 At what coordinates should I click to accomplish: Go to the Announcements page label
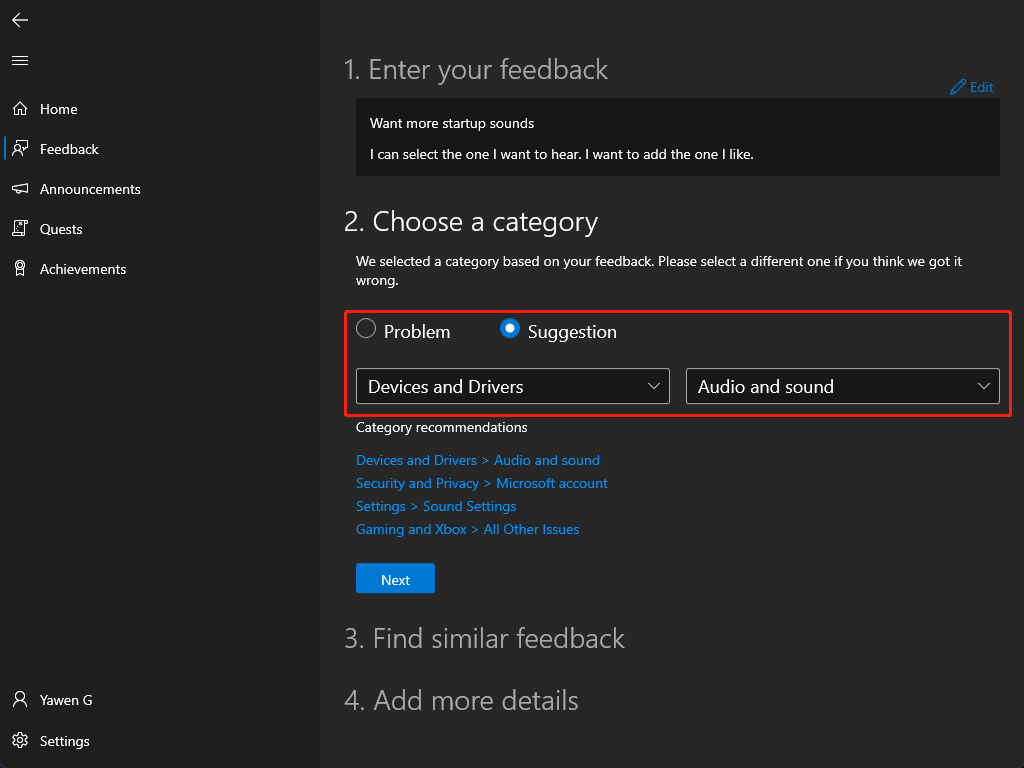(x=90, y=189)
